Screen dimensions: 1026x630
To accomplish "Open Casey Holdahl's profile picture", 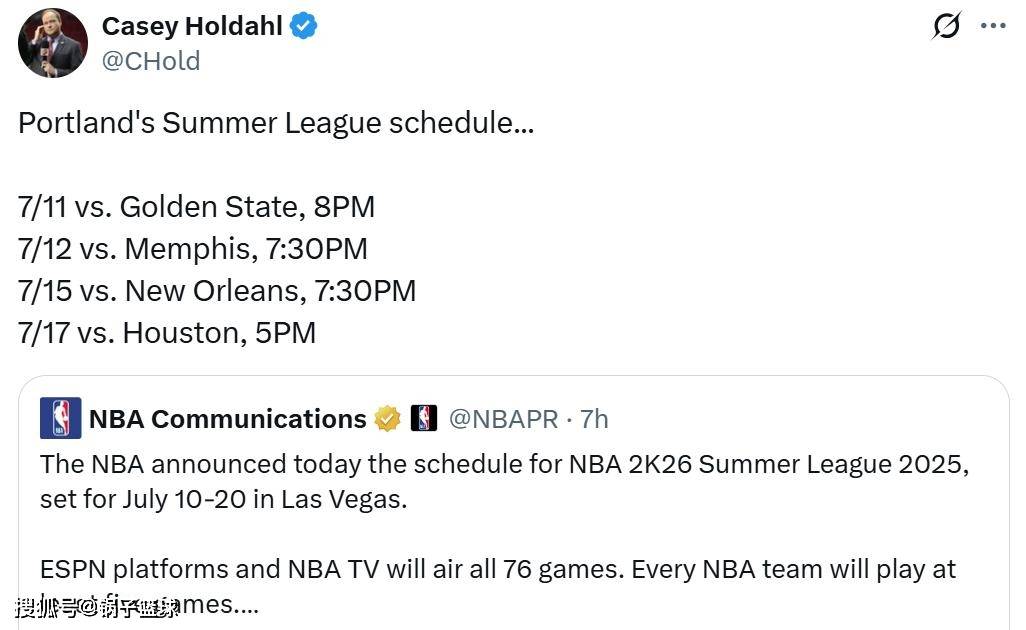I will (52, 44).
